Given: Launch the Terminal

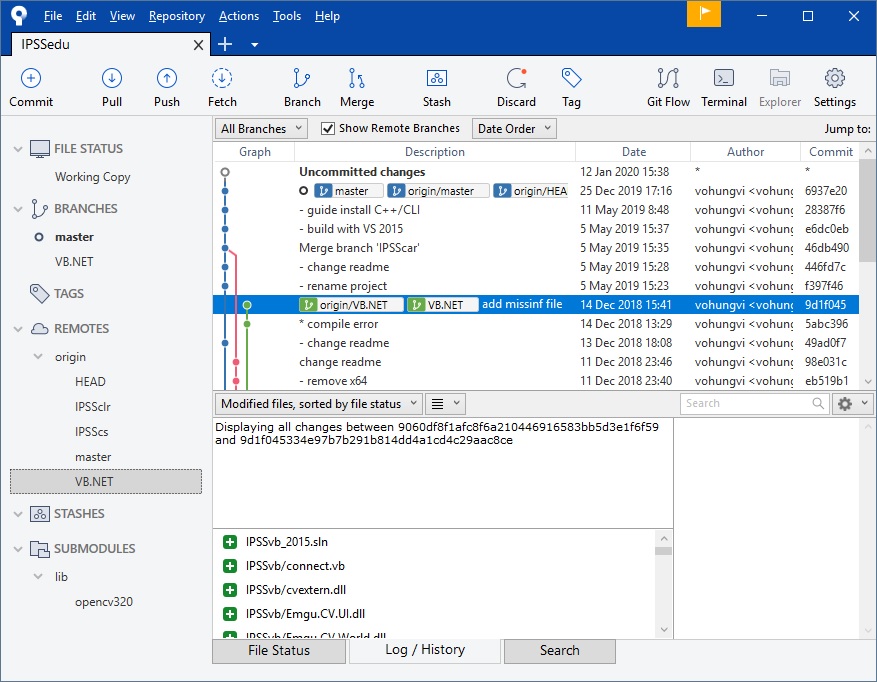Looking at the screenshot, I should coord(724,78).
